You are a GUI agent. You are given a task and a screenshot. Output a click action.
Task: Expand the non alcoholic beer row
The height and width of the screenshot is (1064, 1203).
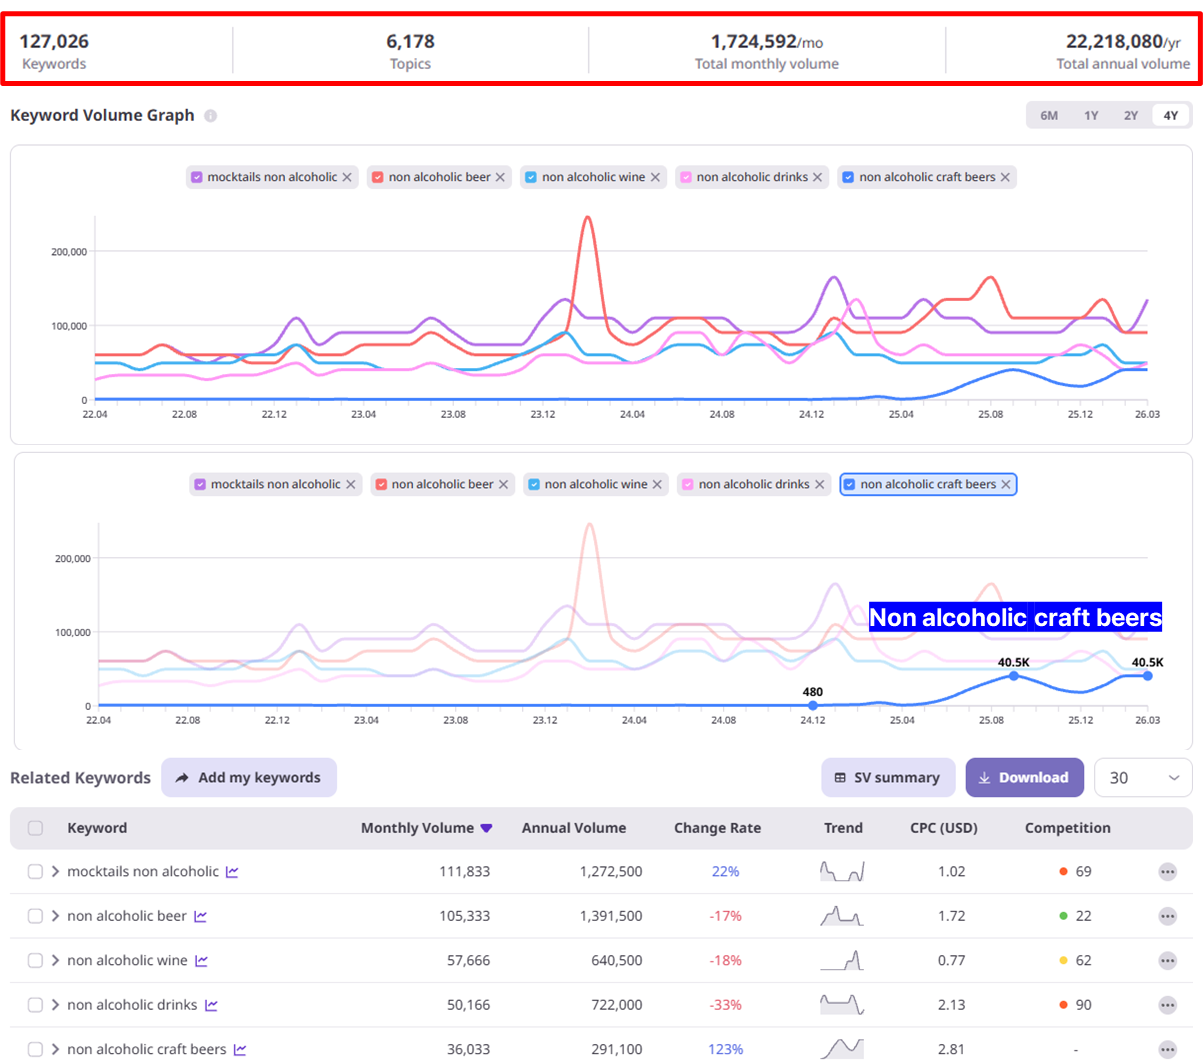tap(55, 916)
